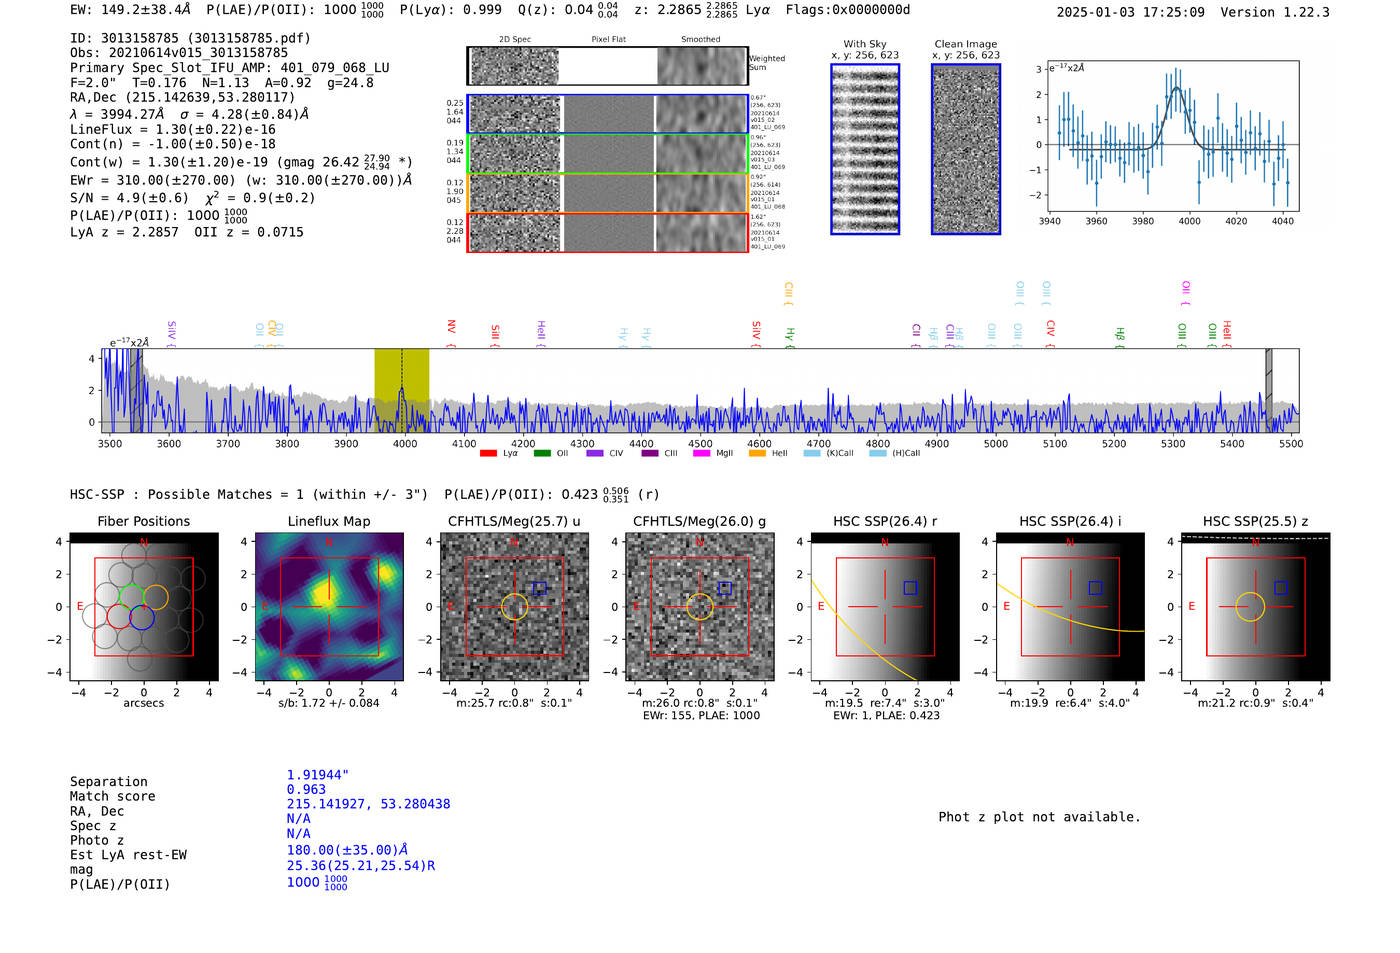Click the magenta MgII legend swatch
The image size is (1400, 953).
701,453
